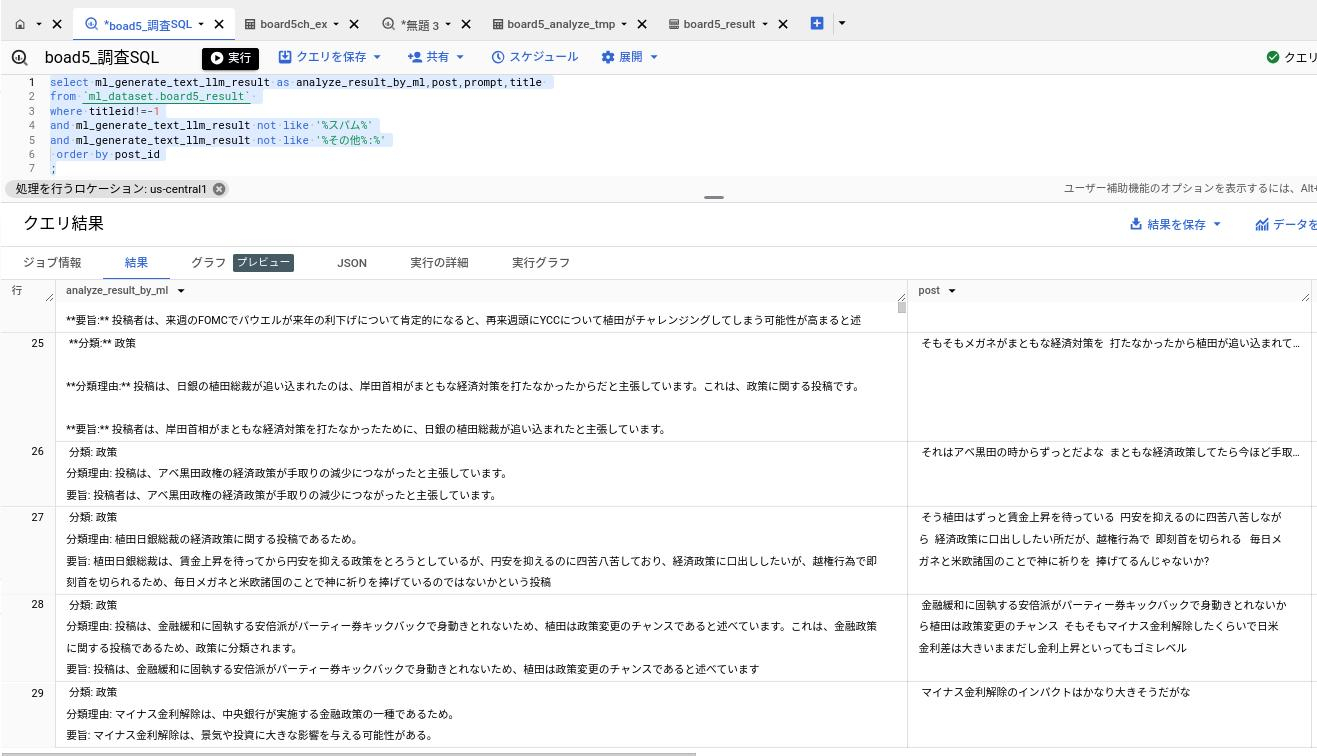Expand the home tab dropdown arrow
The image size is (1317, 756).
click(x=39, y=24)
